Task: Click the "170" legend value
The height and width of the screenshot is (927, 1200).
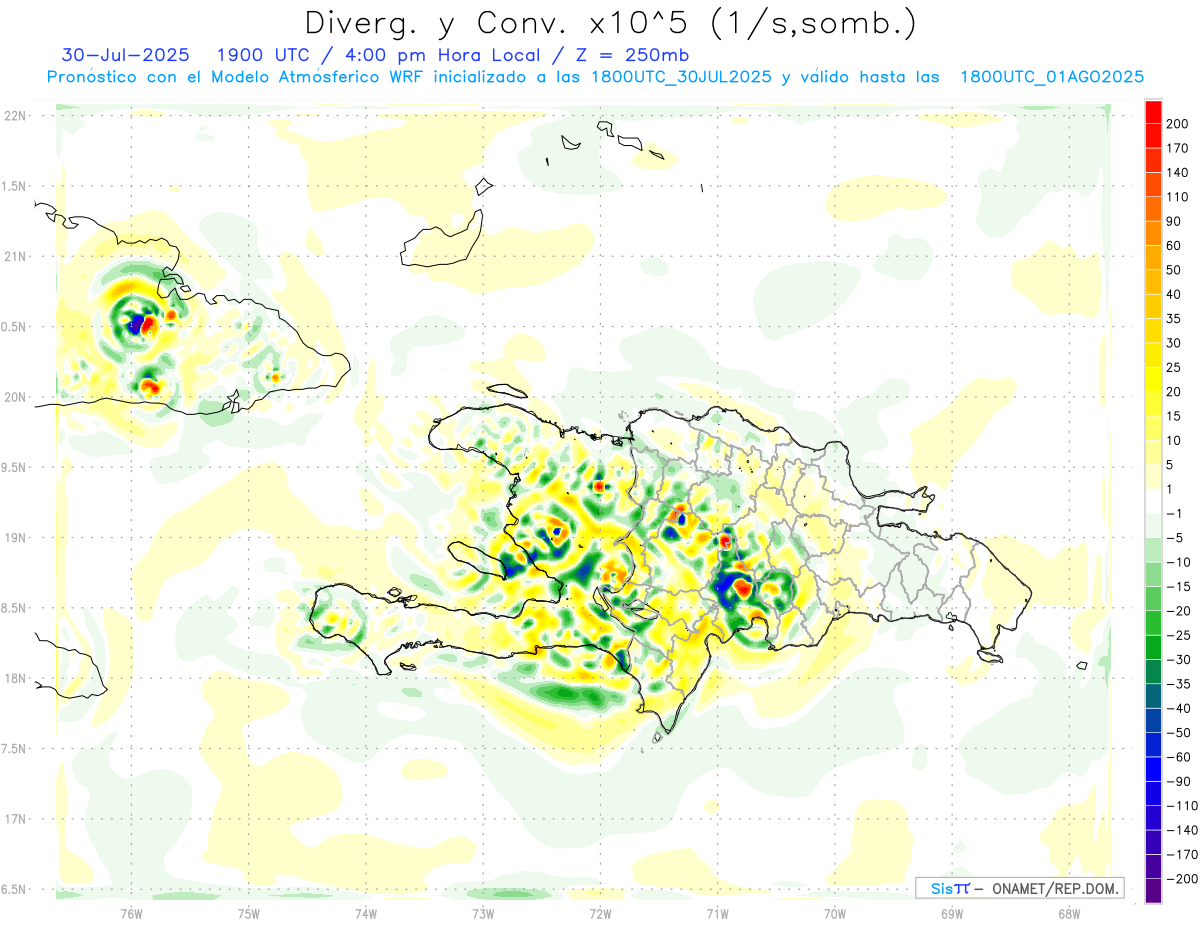Action: [x=1177, y=148]
